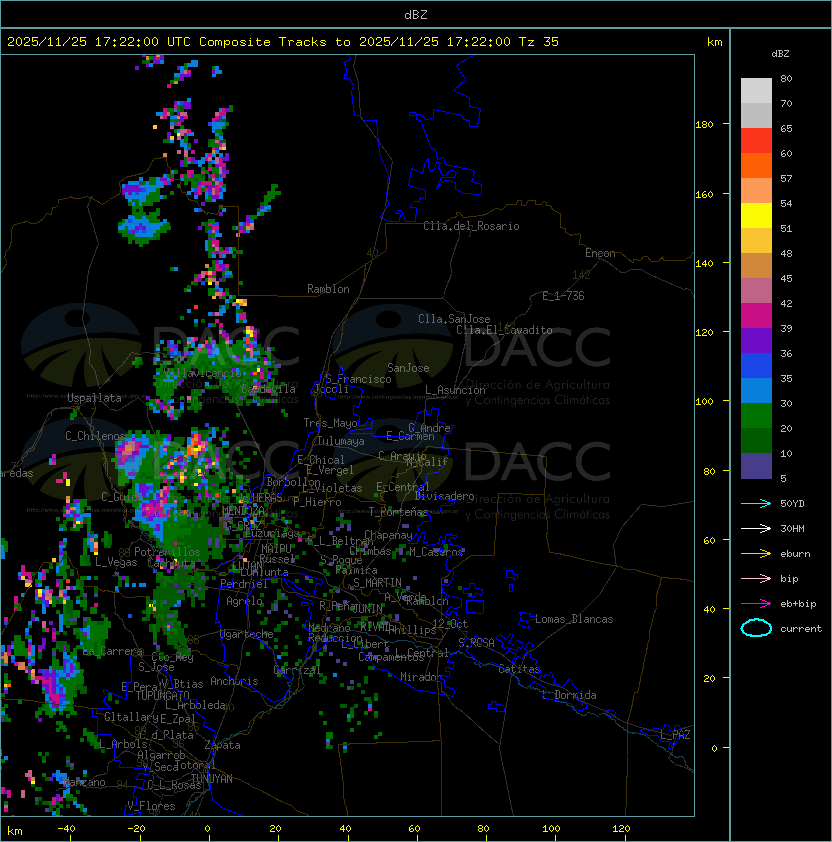Click the 'dBZ' title at top
This screenshot has height=842, width=832.
(416, 15)
